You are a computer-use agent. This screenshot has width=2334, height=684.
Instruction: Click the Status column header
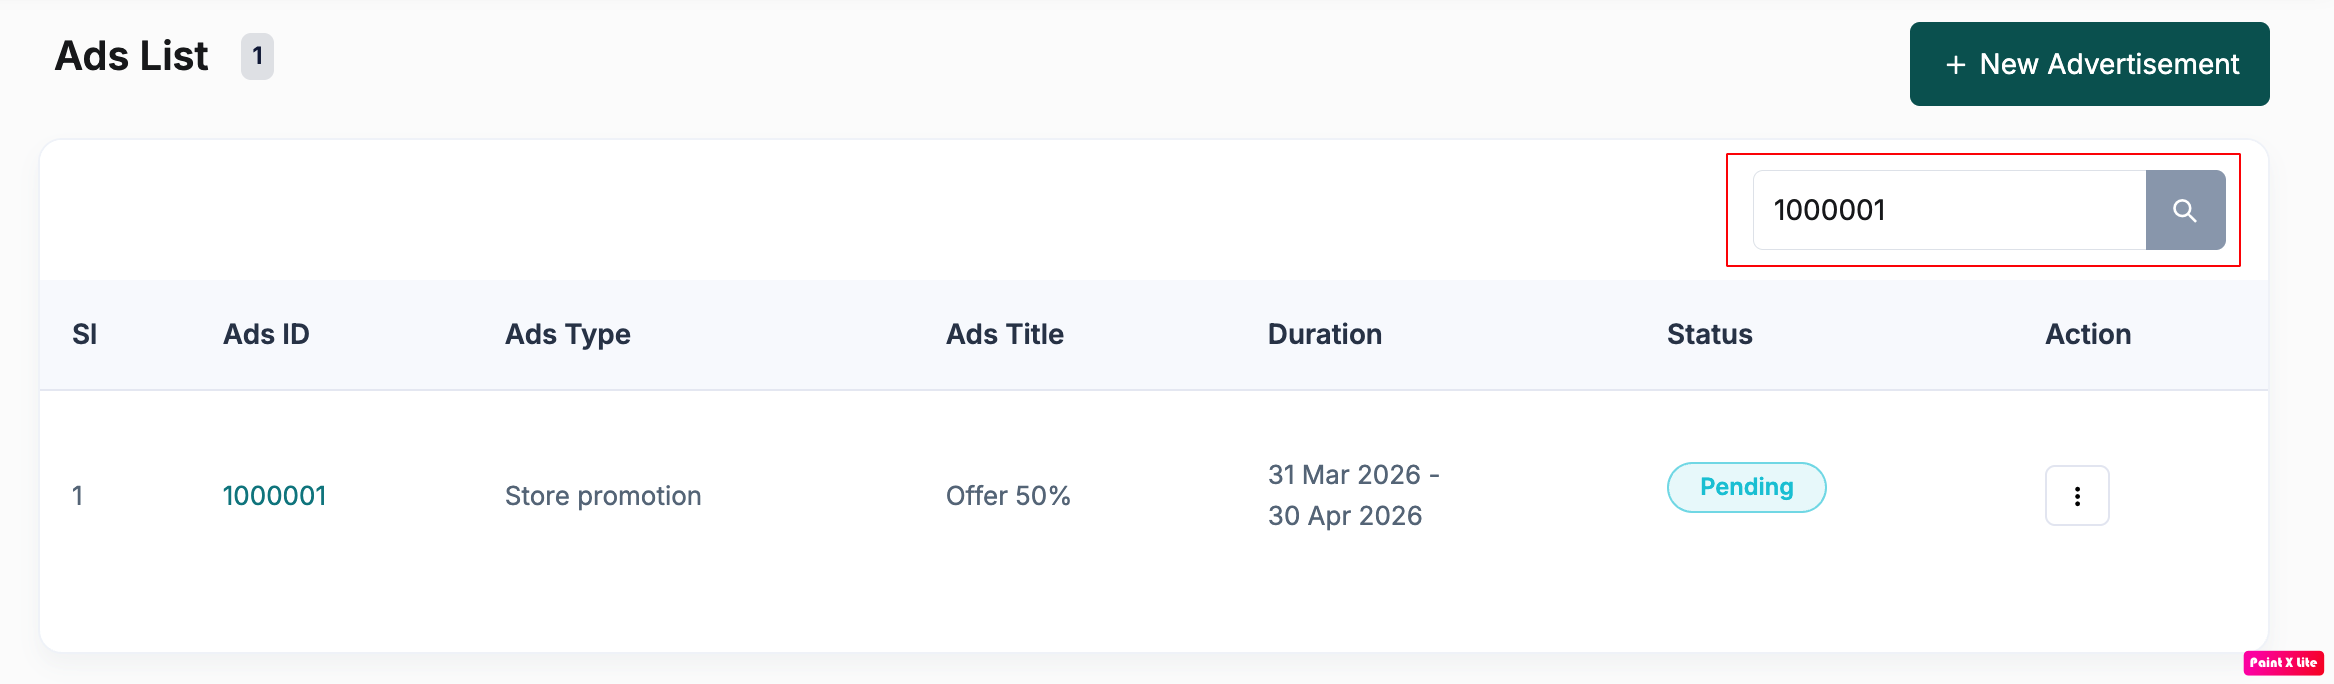click(1709, 334)
